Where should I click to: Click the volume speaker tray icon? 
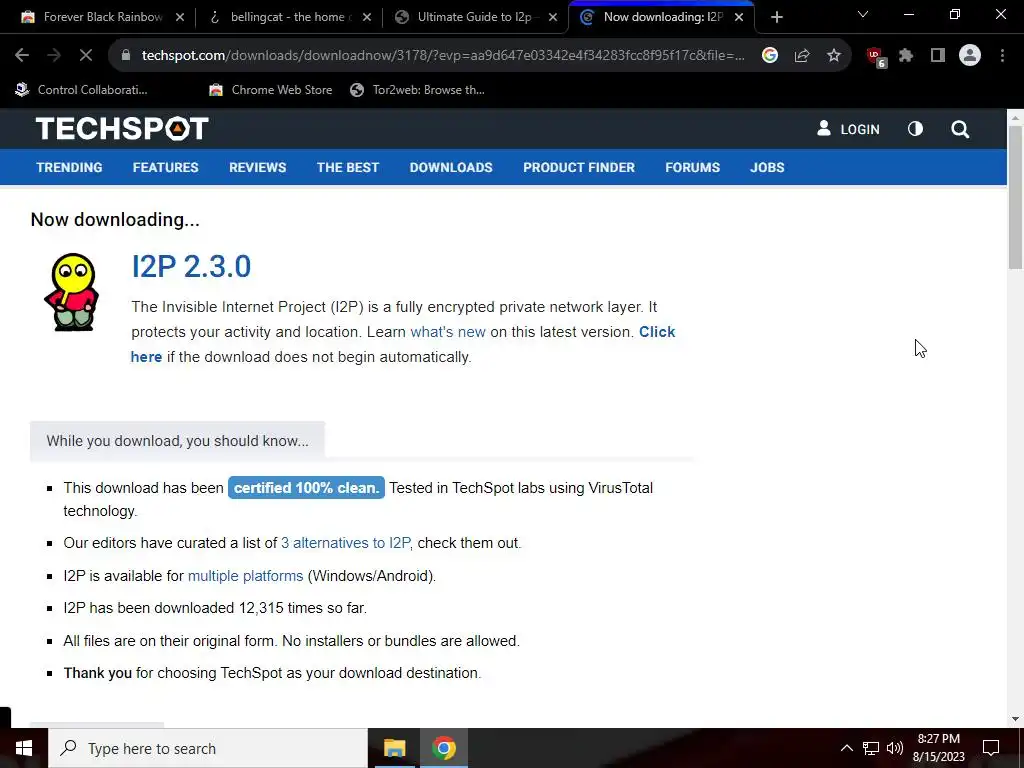[x=895, y=748]
